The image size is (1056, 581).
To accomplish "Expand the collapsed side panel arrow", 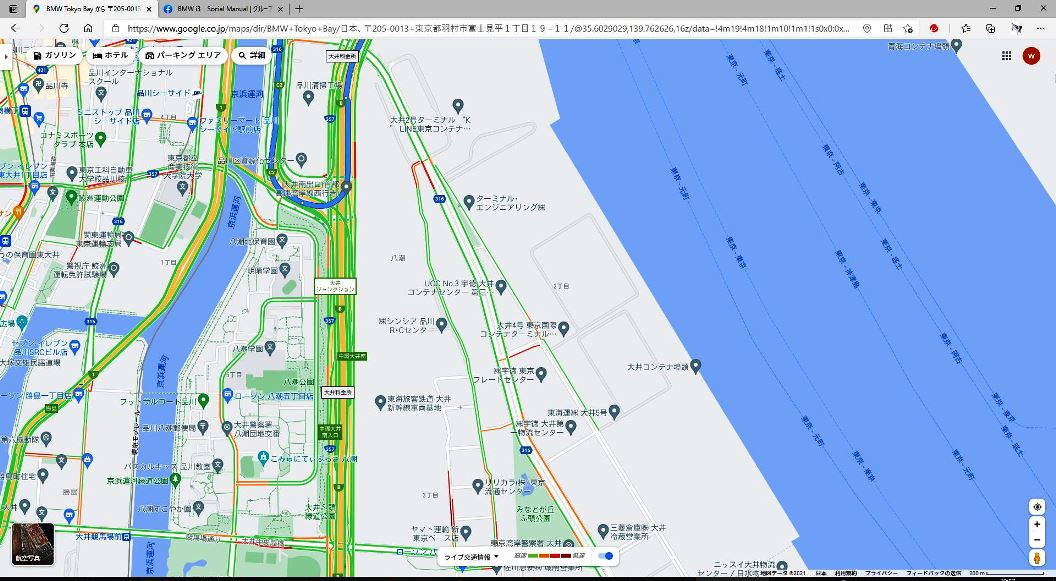I will (5, 57).
